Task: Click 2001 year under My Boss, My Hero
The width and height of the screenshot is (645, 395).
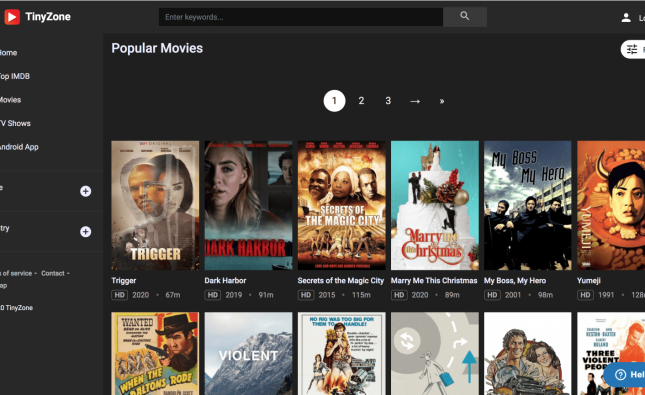Action: tap(513, 295)
